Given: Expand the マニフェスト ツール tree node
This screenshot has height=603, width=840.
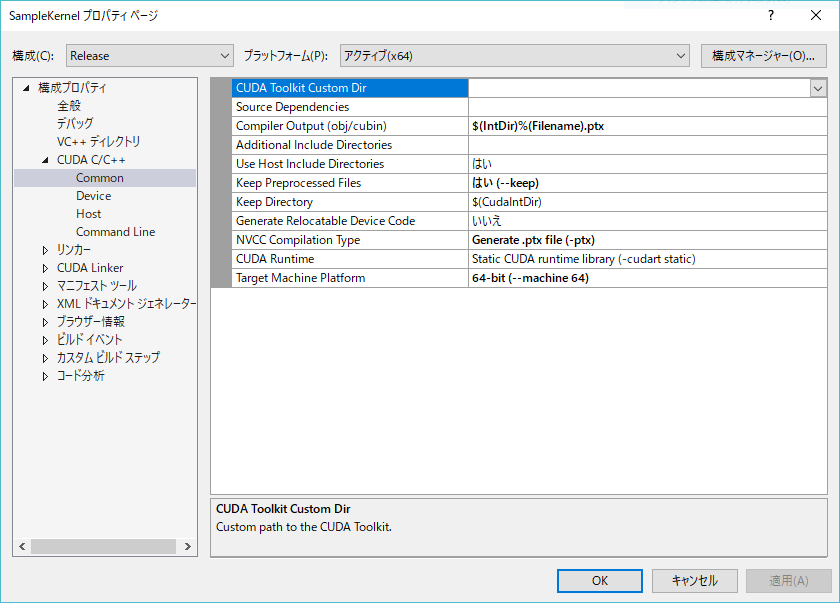Looking at the screenshot, I should coord(44,286).
